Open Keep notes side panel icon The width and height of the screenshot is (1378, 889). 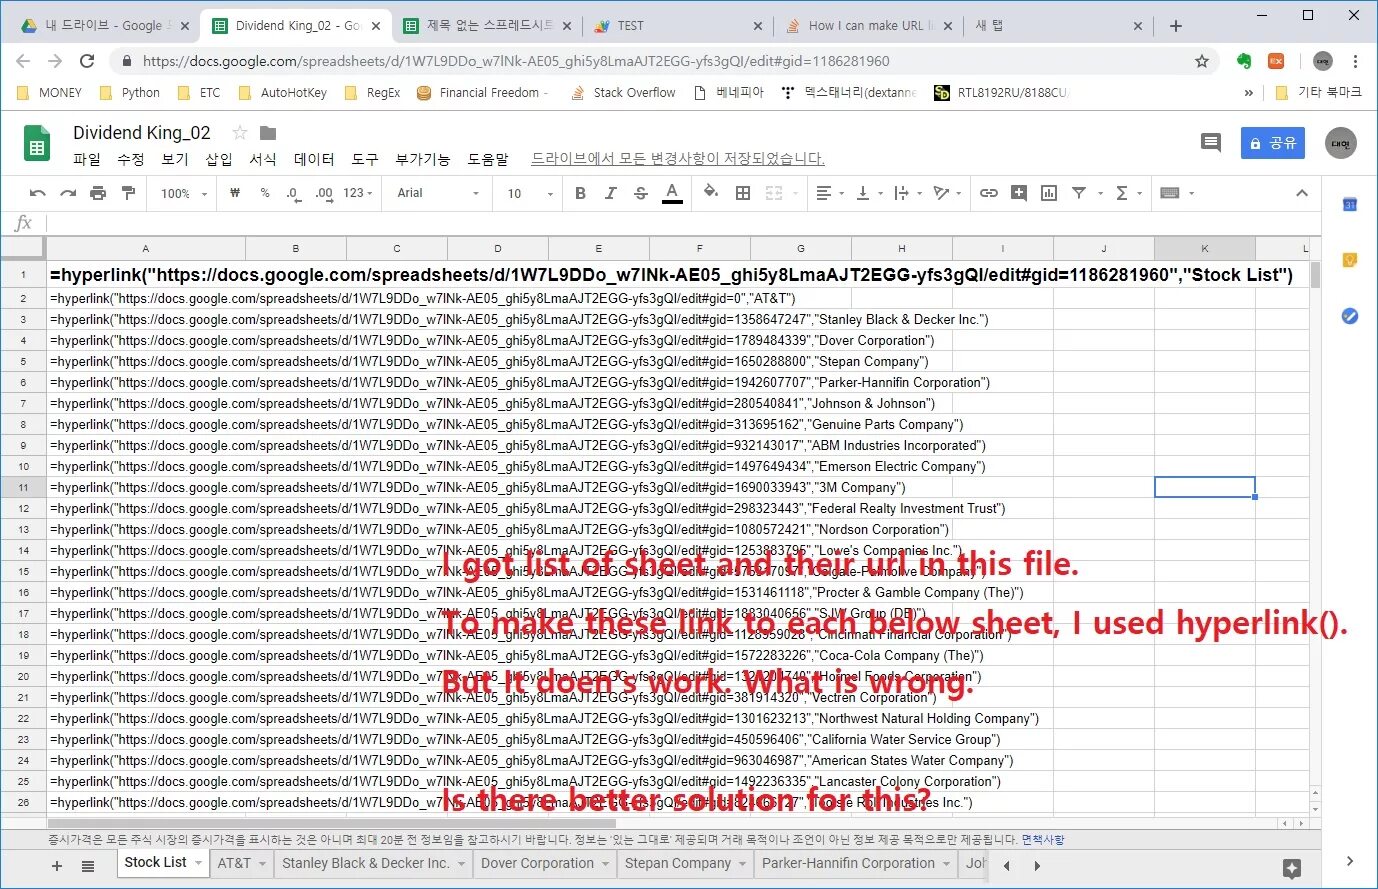[1349, 260]
